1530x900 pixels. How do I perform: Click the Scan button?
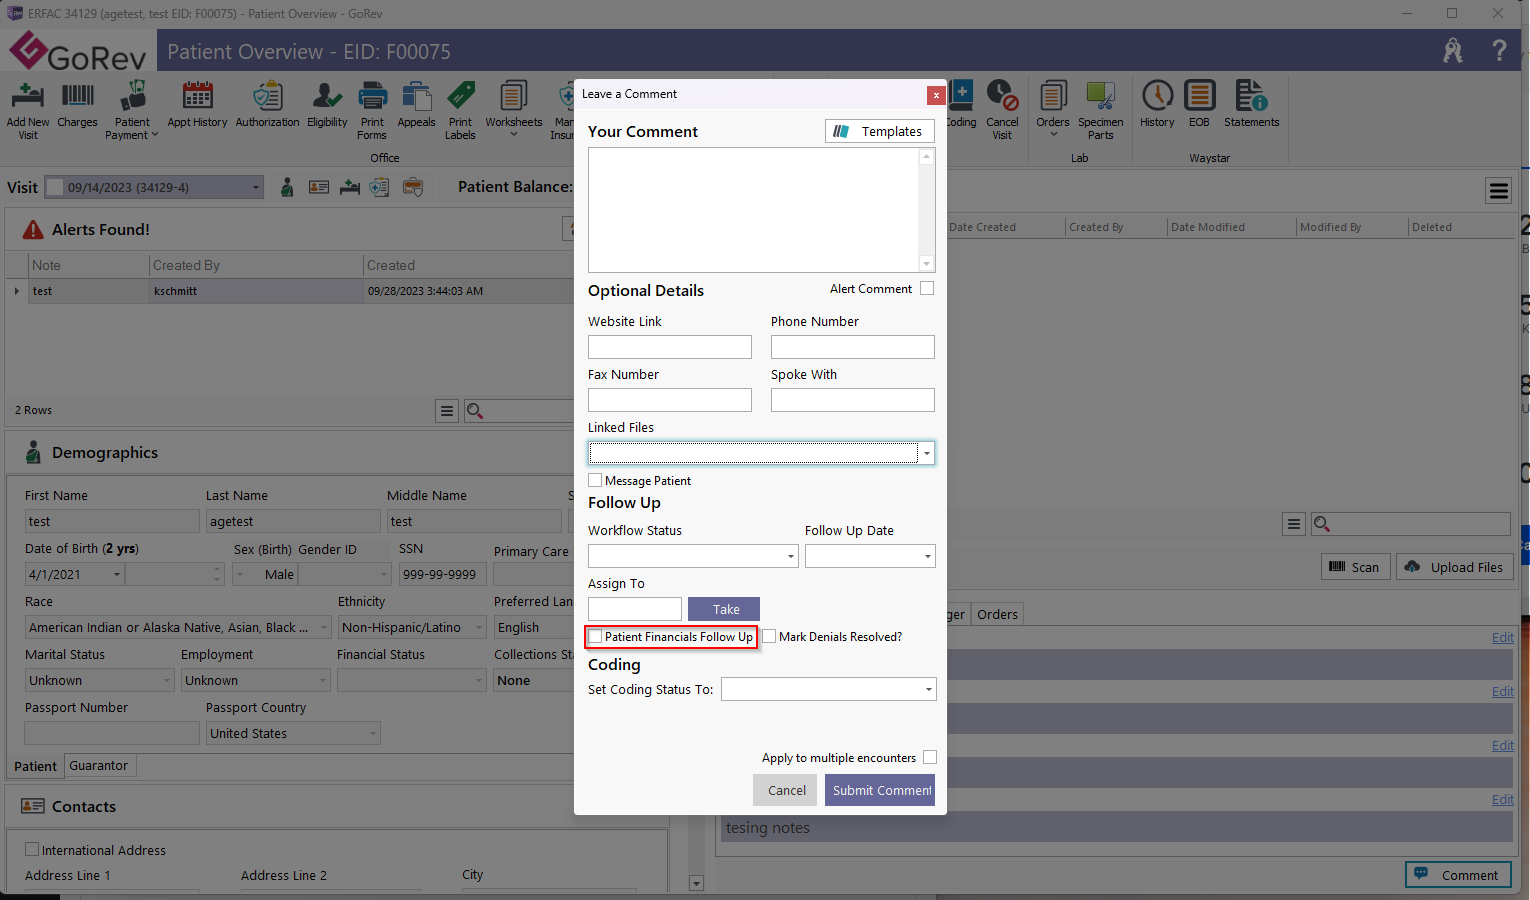coord(1355,567)
